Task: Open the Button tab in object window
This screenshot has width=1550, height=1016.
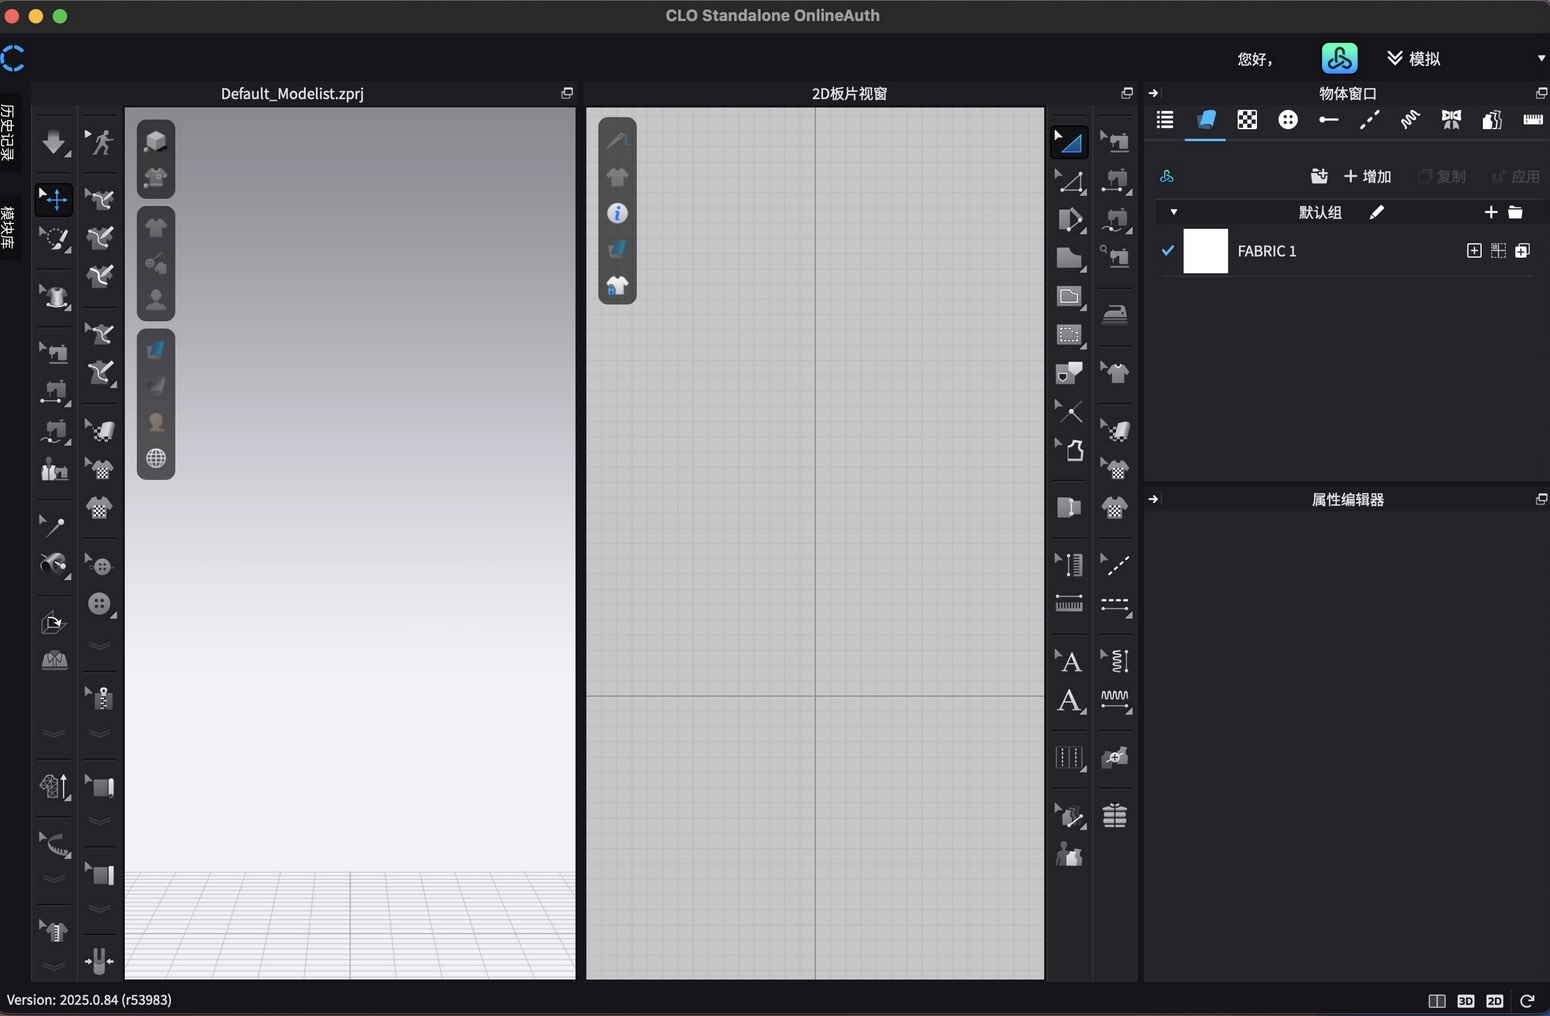Action: point(1288,120)
